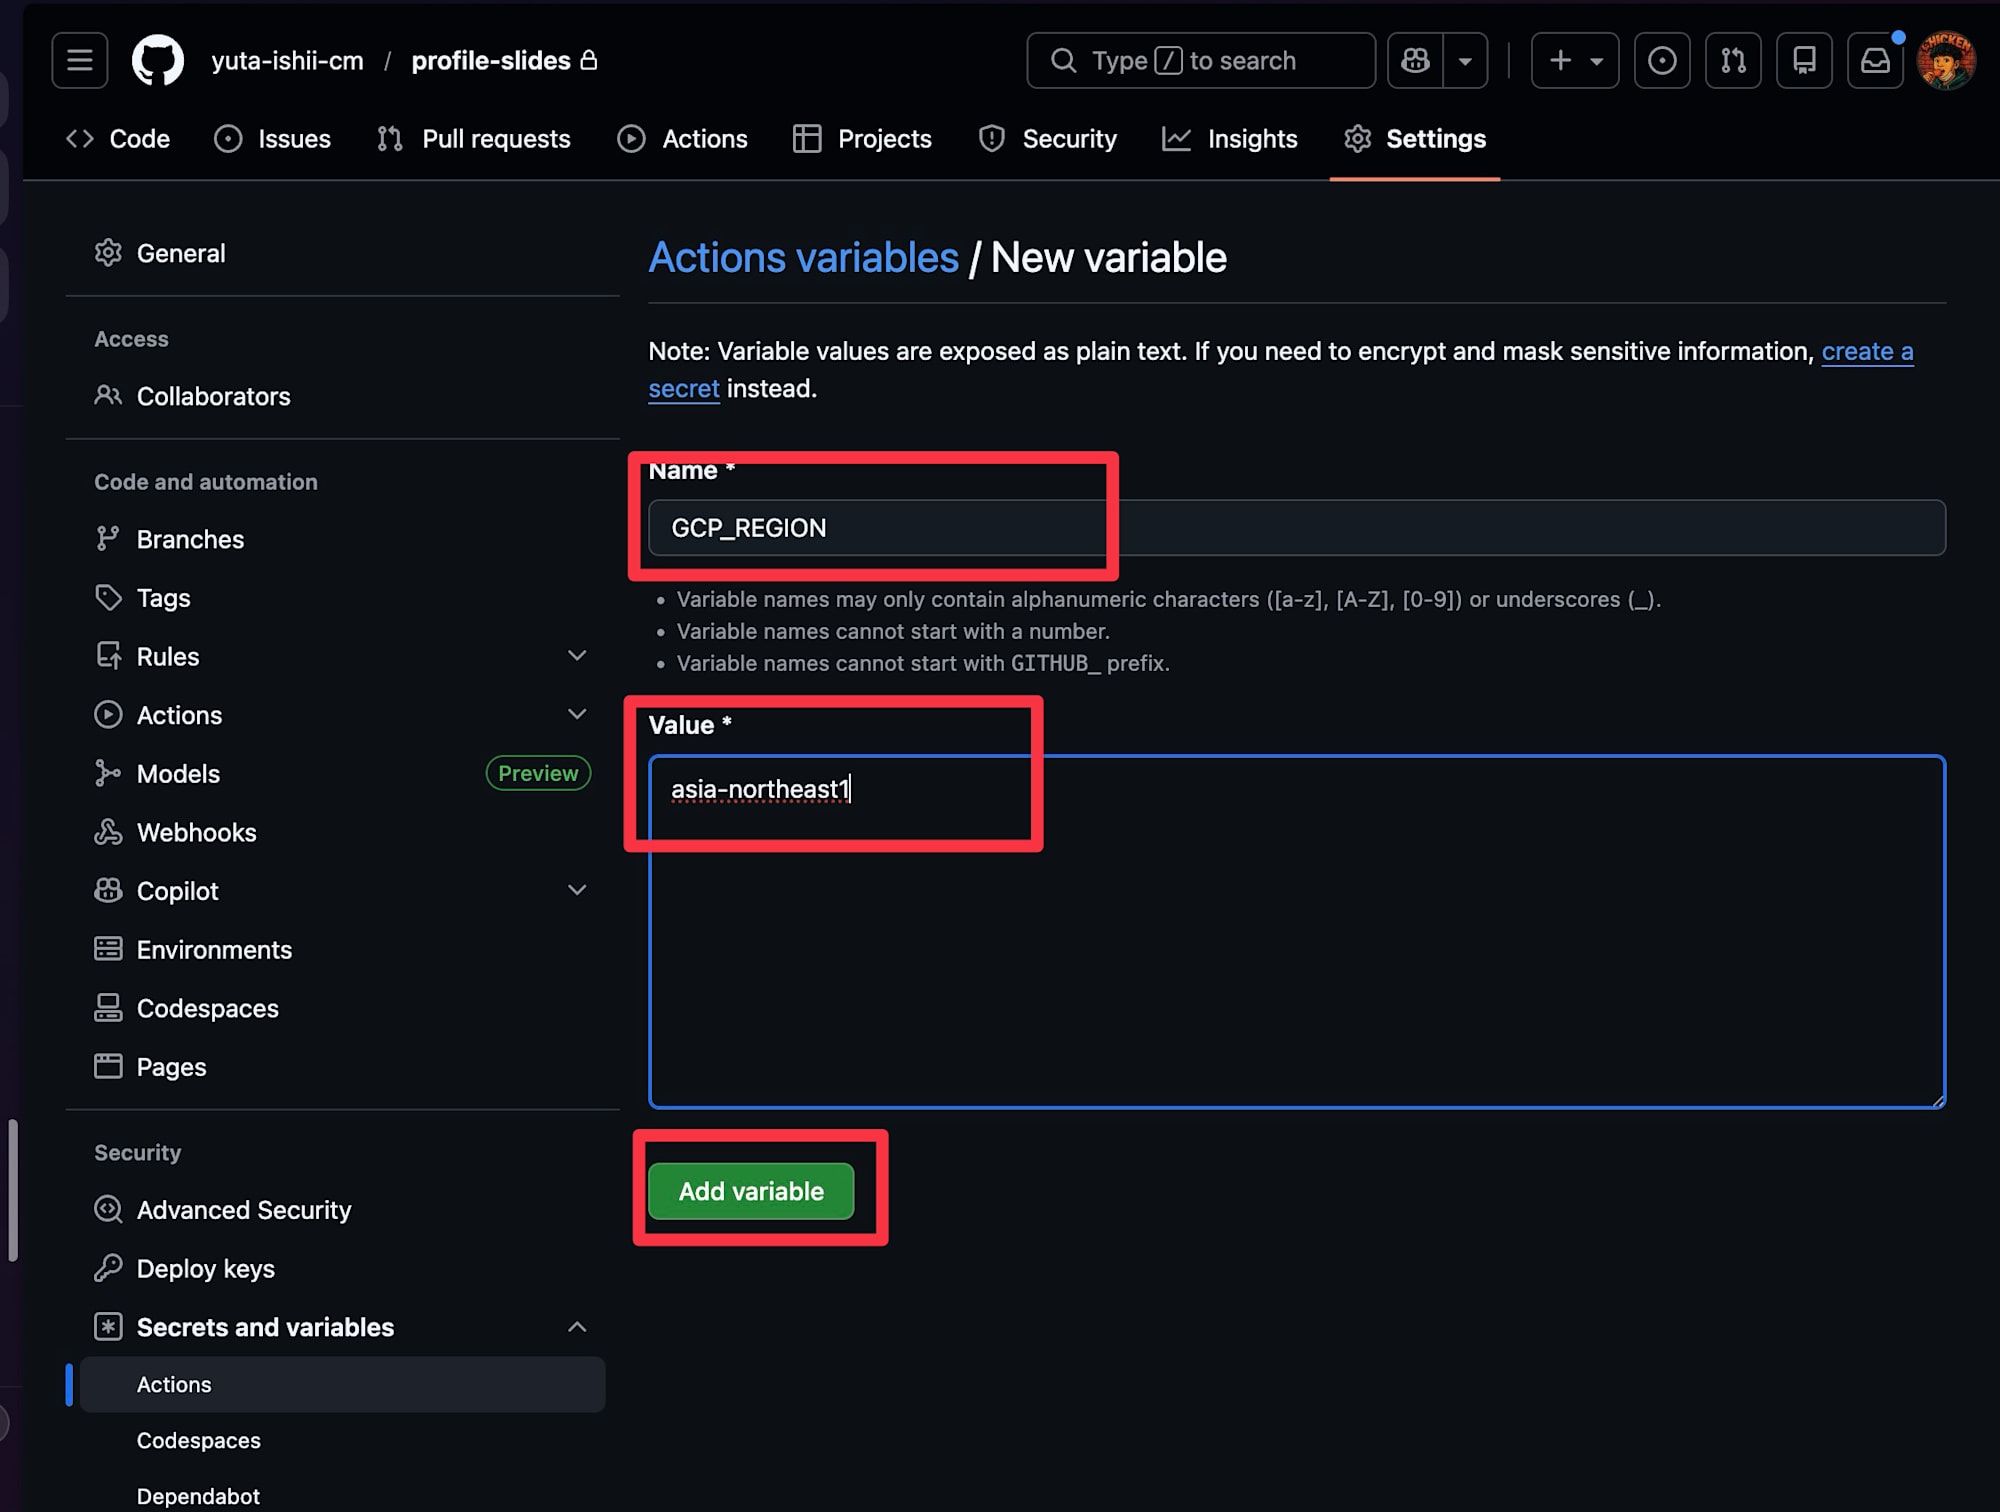The width and height of the screenshot is (2000, 1512).
Task: Expand the Copilot sidebar section
Action: coord(576,890)
